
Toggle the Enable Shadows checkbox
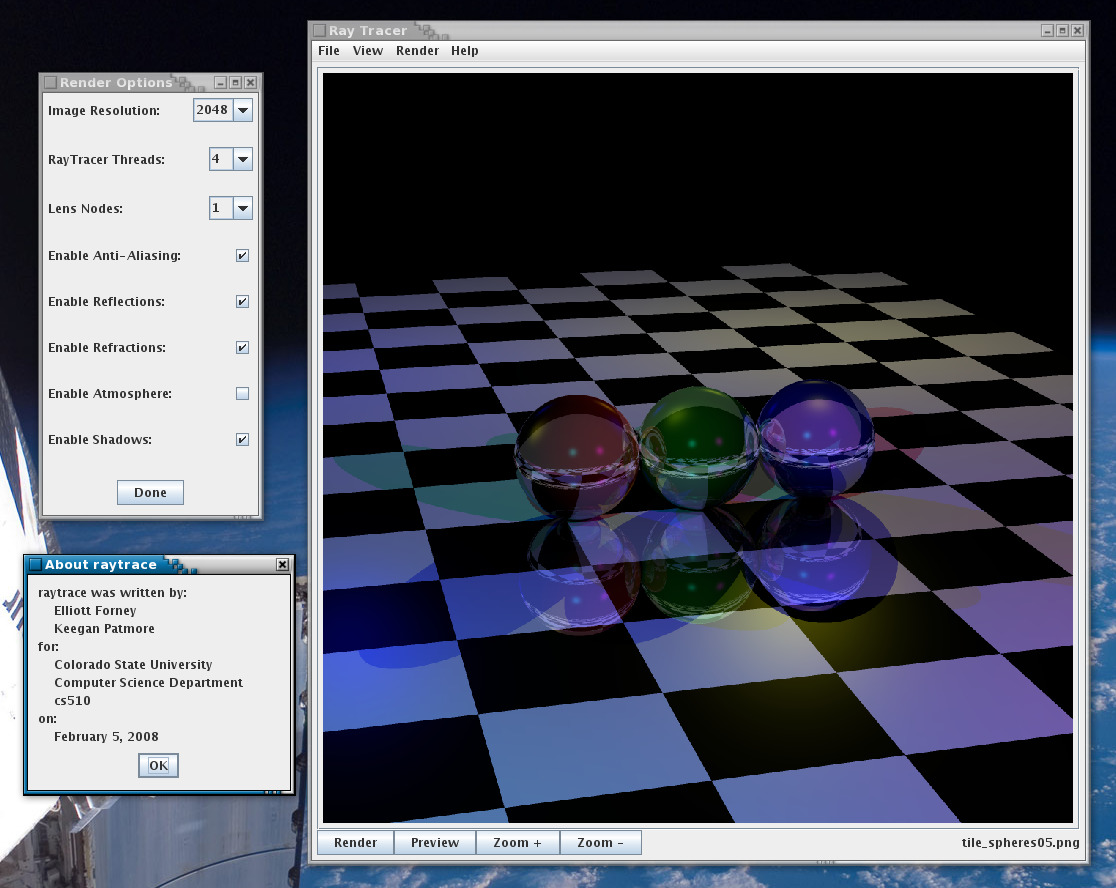coord(242,440)
